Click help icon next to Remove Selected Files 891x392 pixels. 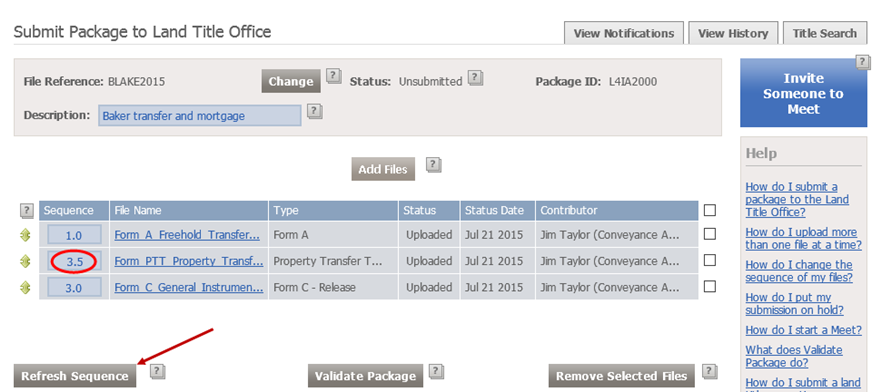click(x=710, y=372)
